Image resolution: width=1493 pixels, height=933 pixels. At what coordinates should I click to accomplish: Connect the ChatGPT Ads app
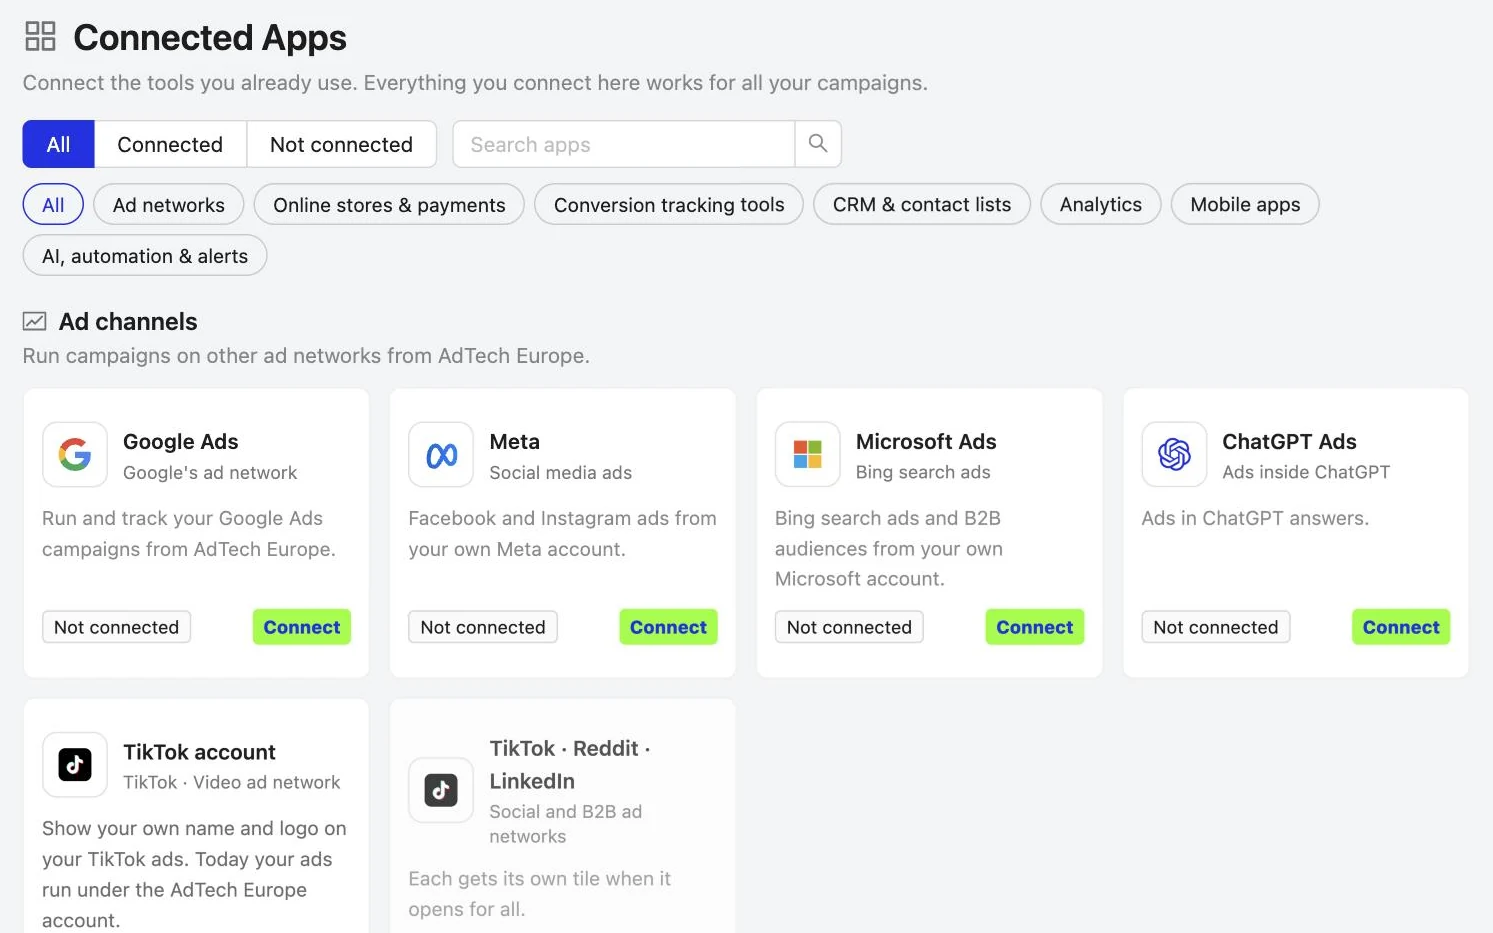pyautogui.click(x=1401, y=627)
